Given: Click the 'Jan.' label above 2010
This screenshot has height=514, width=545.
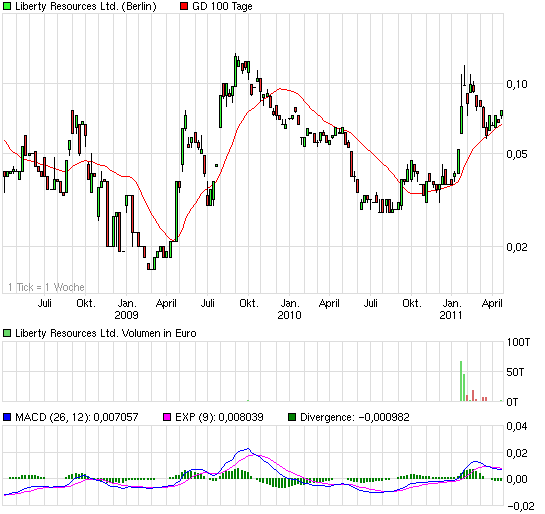Looking at the screenshot, I should (x=290, y=303).
